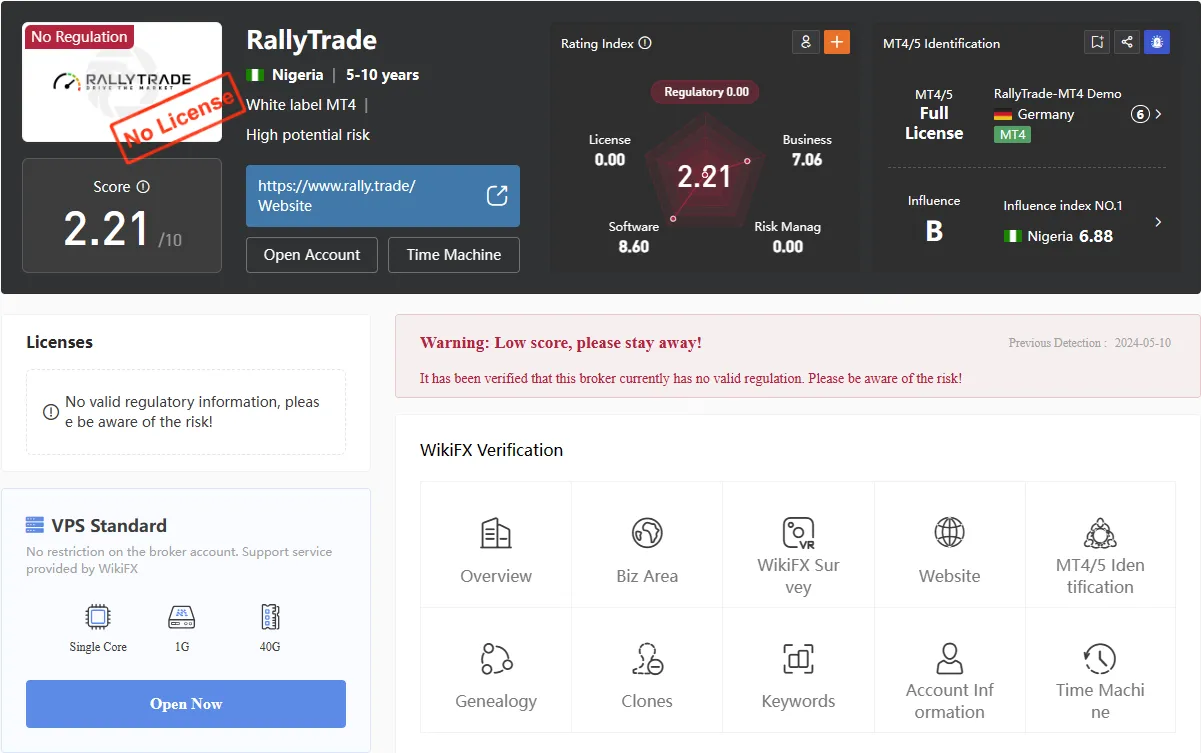Click the Open Now VPS button
This screenshot has height=753, width=1201.
(186, 704)
